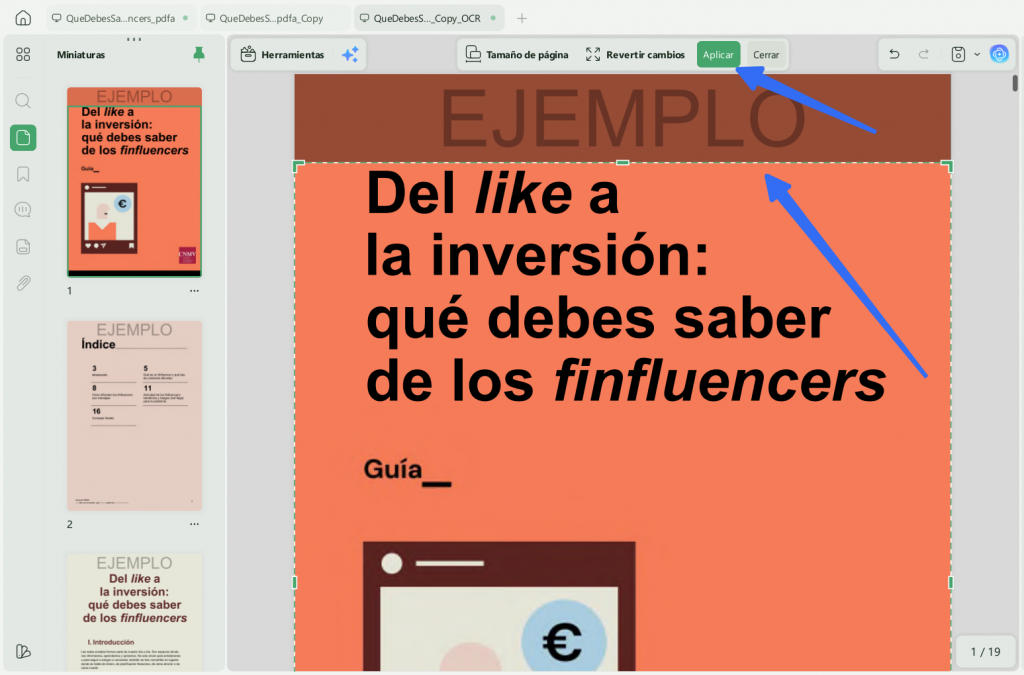
Task: Open the home screen icon
Action: pos(23,18)
